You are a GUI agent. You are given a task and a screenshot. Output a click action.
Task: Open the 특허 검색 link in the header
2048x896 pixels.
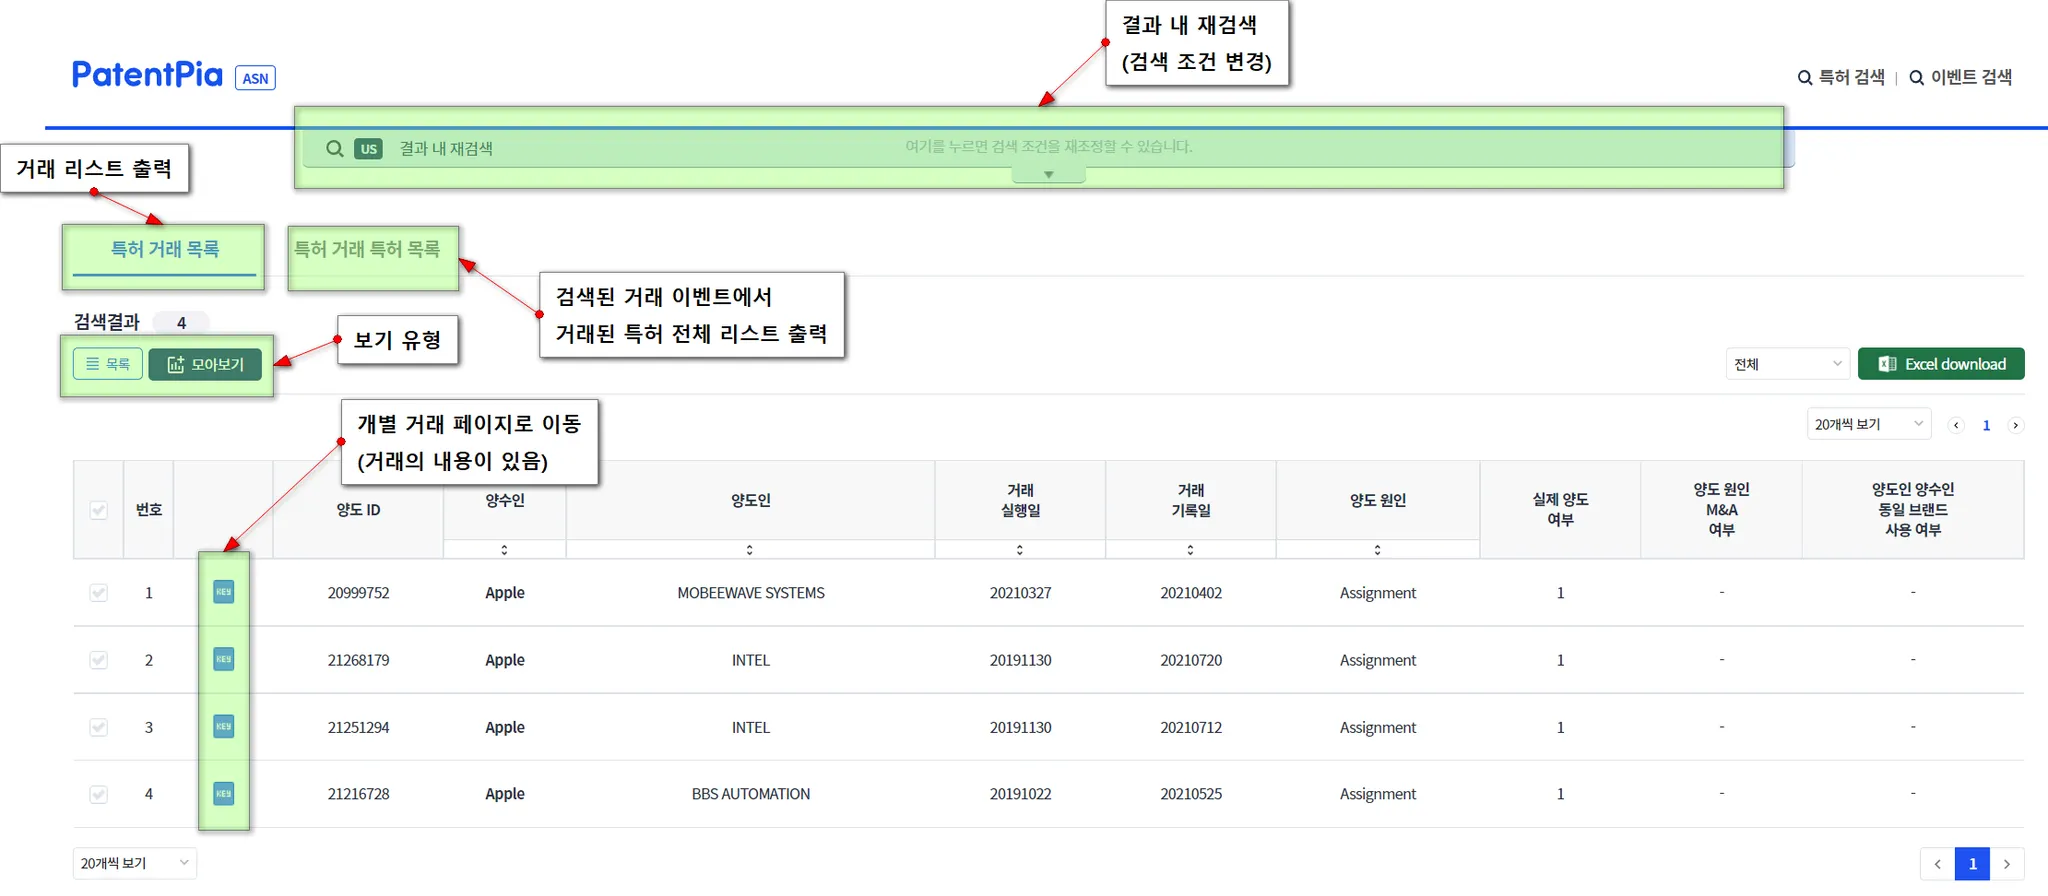(1841, 77)
